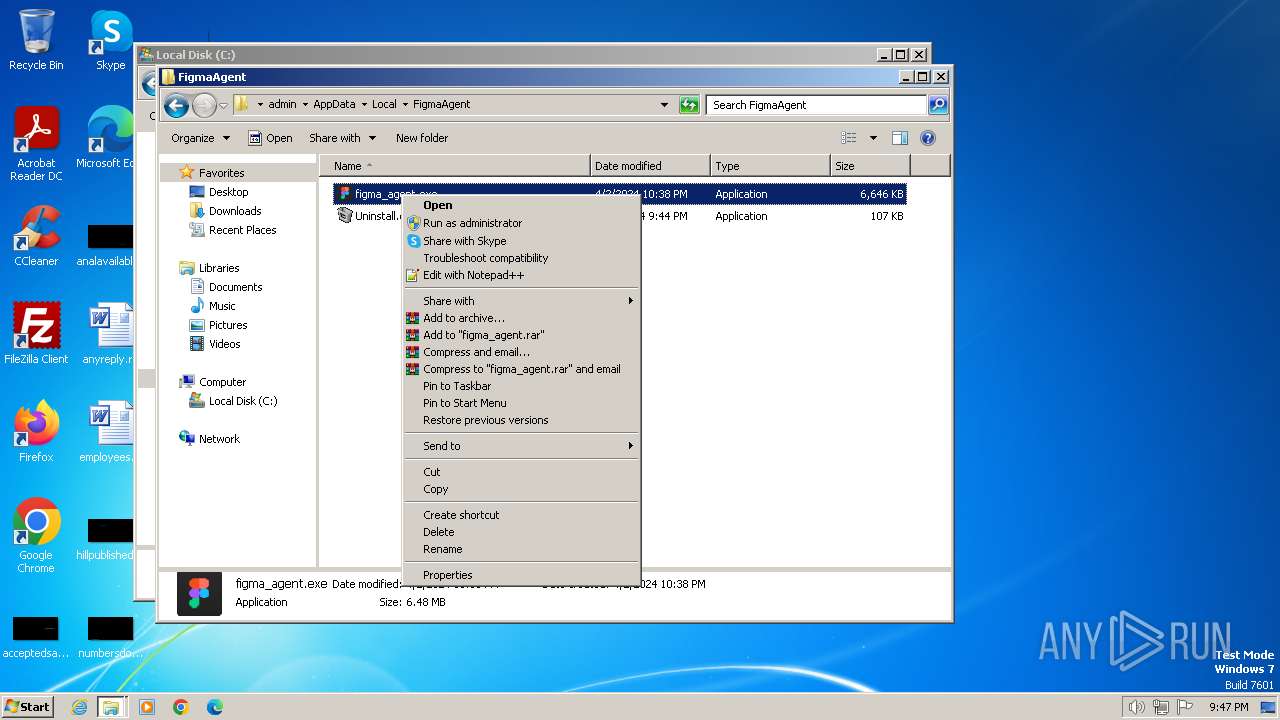
Task: Expand the Send to submenu
Action: click(521, 446)
